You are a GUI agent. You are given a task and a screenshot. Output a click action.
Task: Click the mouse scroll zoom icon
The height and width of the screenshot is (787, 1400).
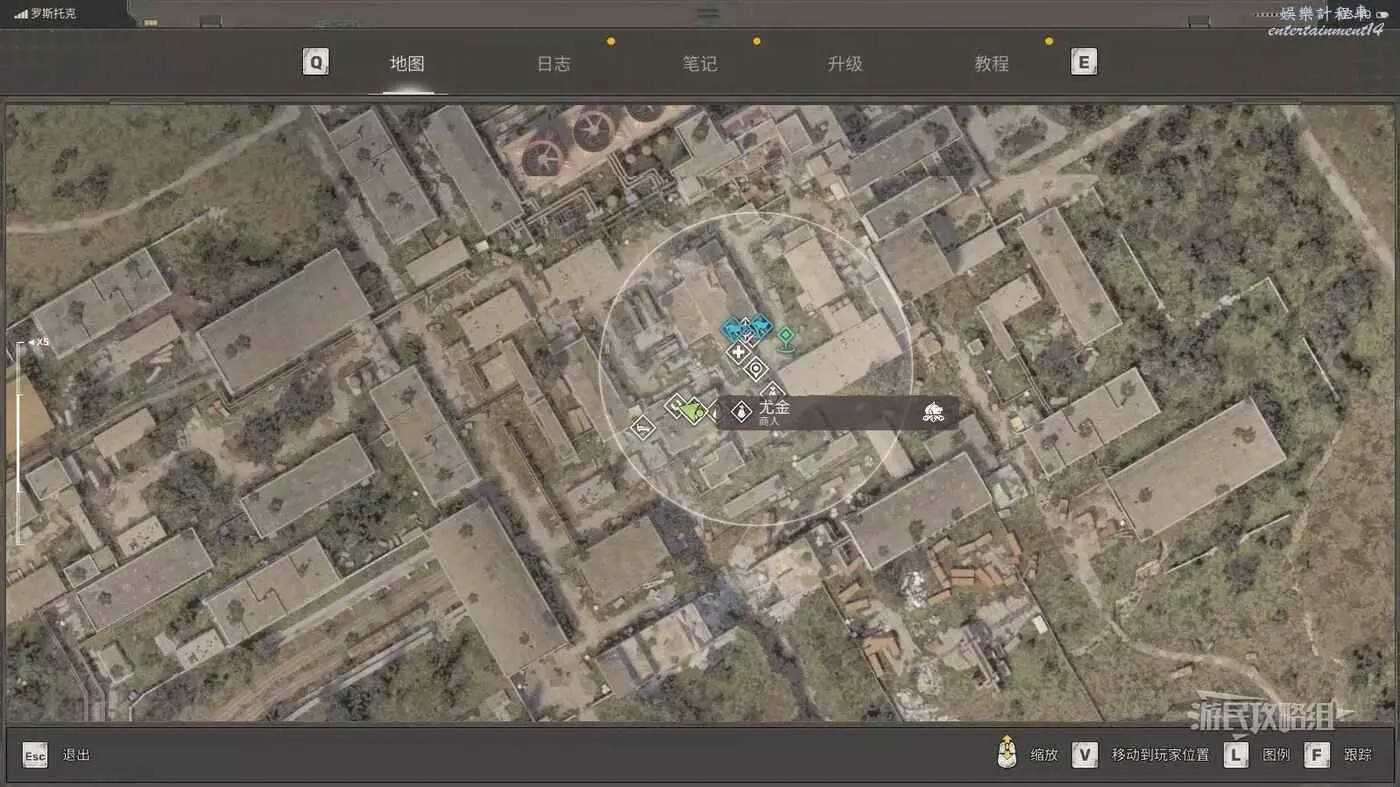point(1007,754)
